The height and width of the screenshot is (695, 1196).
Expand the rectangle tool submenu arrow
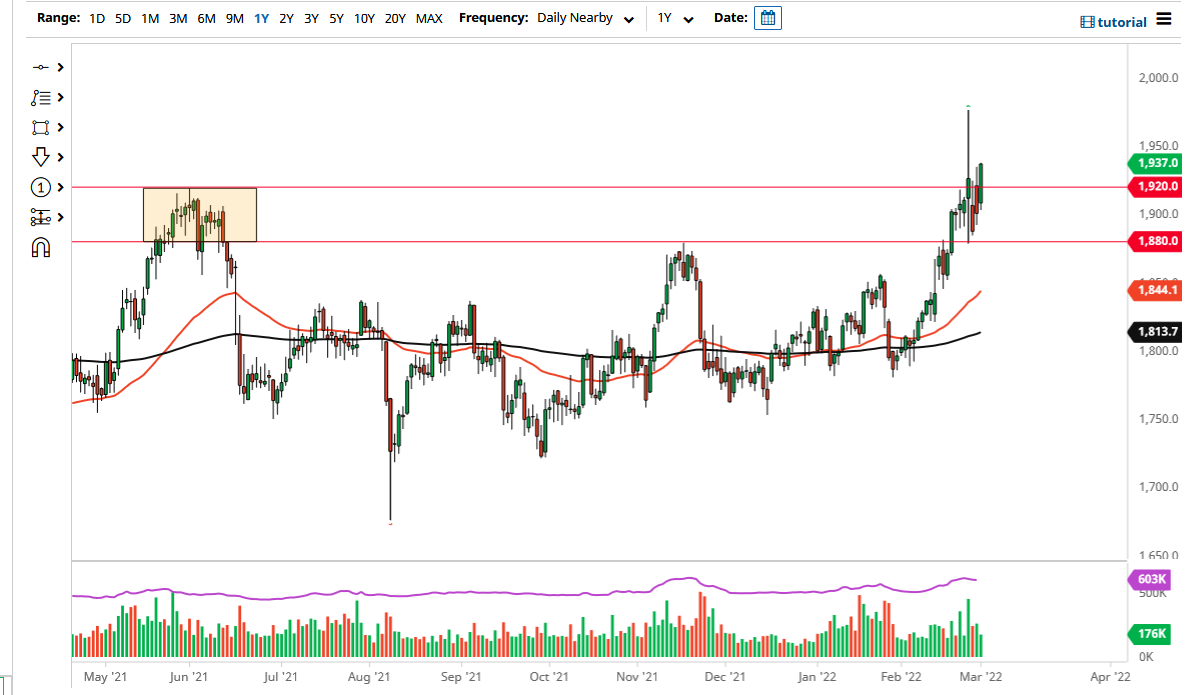[60, 127]
